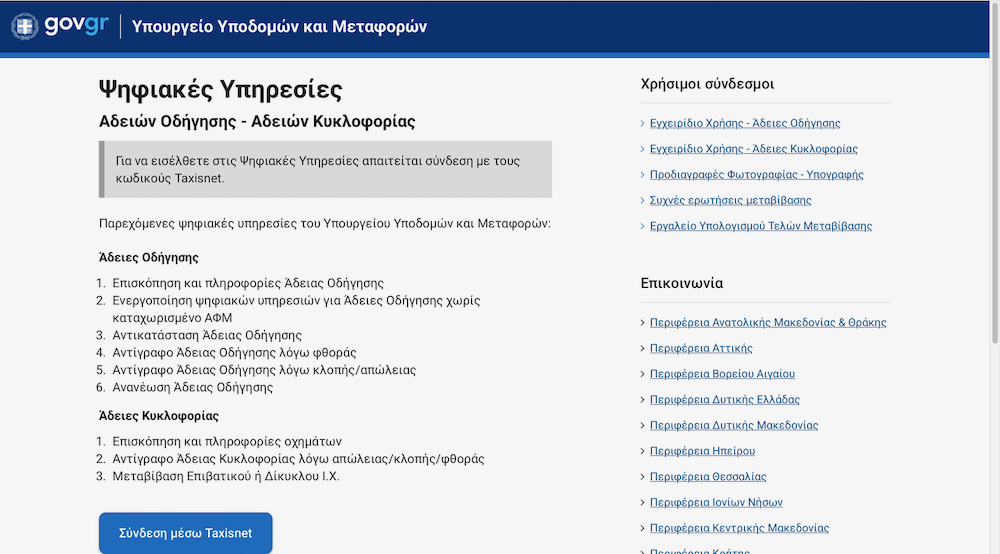The width and height of the screenshot is (1000, 554).
Task: Select Περιφέρεια Δυτικής Ελλάδας contact link
Action: pos(724,399)
